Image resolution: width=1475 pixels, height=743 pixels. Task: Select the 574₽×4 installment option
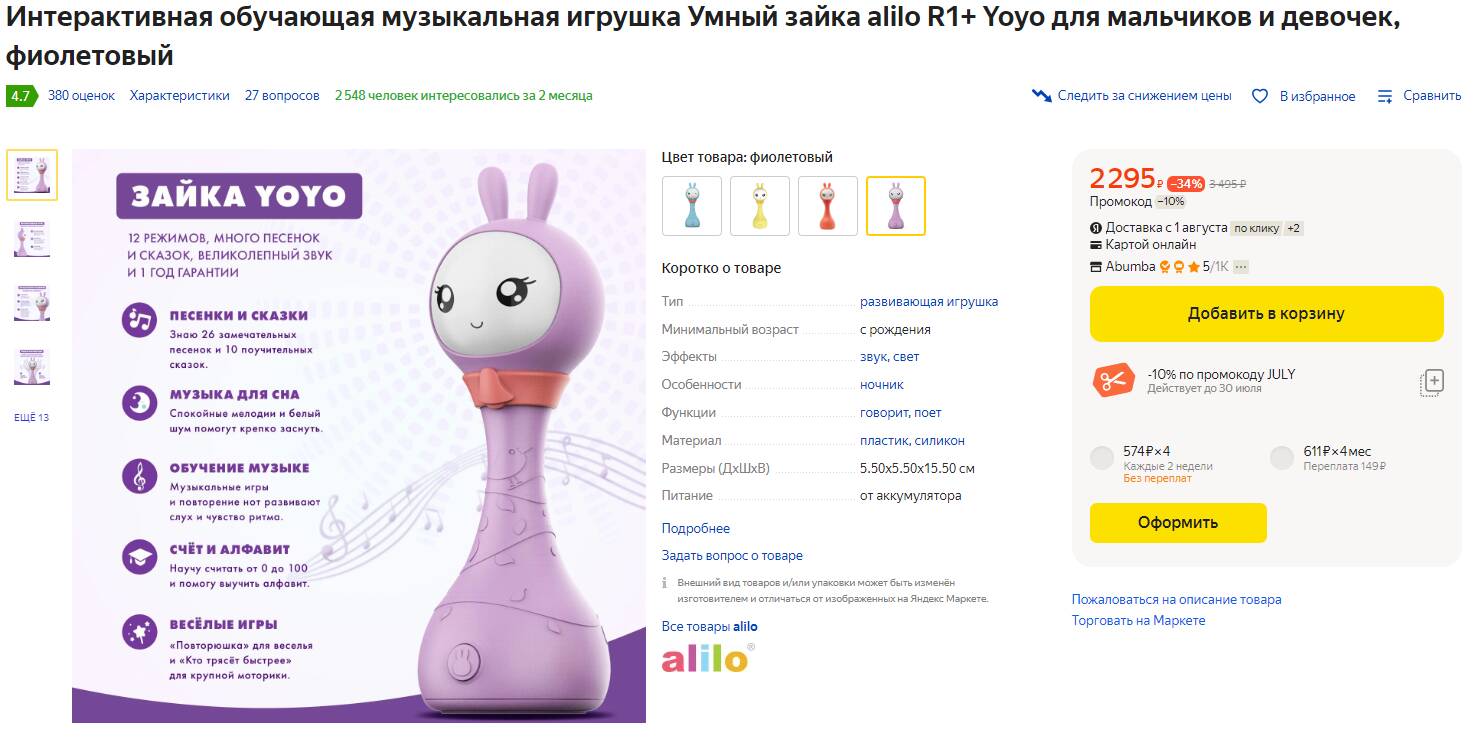[x=1102, y=458]
